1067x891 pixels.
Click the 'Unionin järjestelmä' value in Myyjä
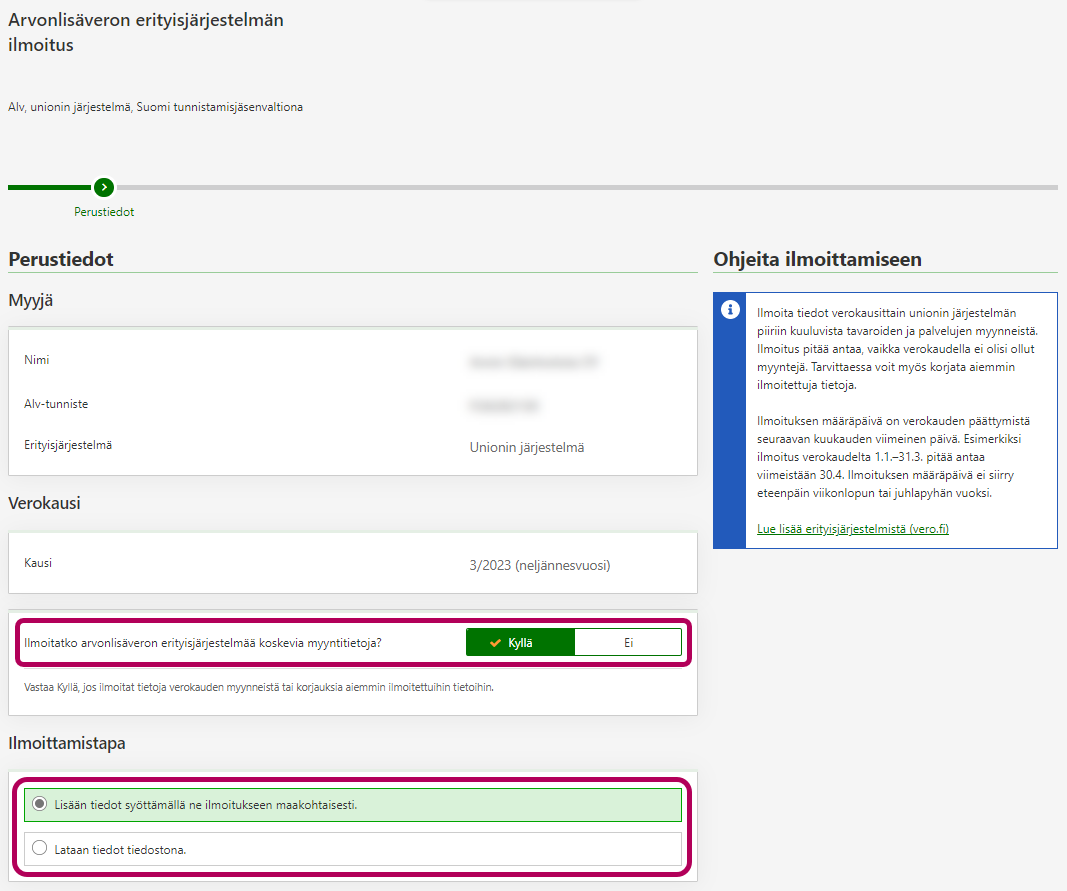click(x=527, y=447)
